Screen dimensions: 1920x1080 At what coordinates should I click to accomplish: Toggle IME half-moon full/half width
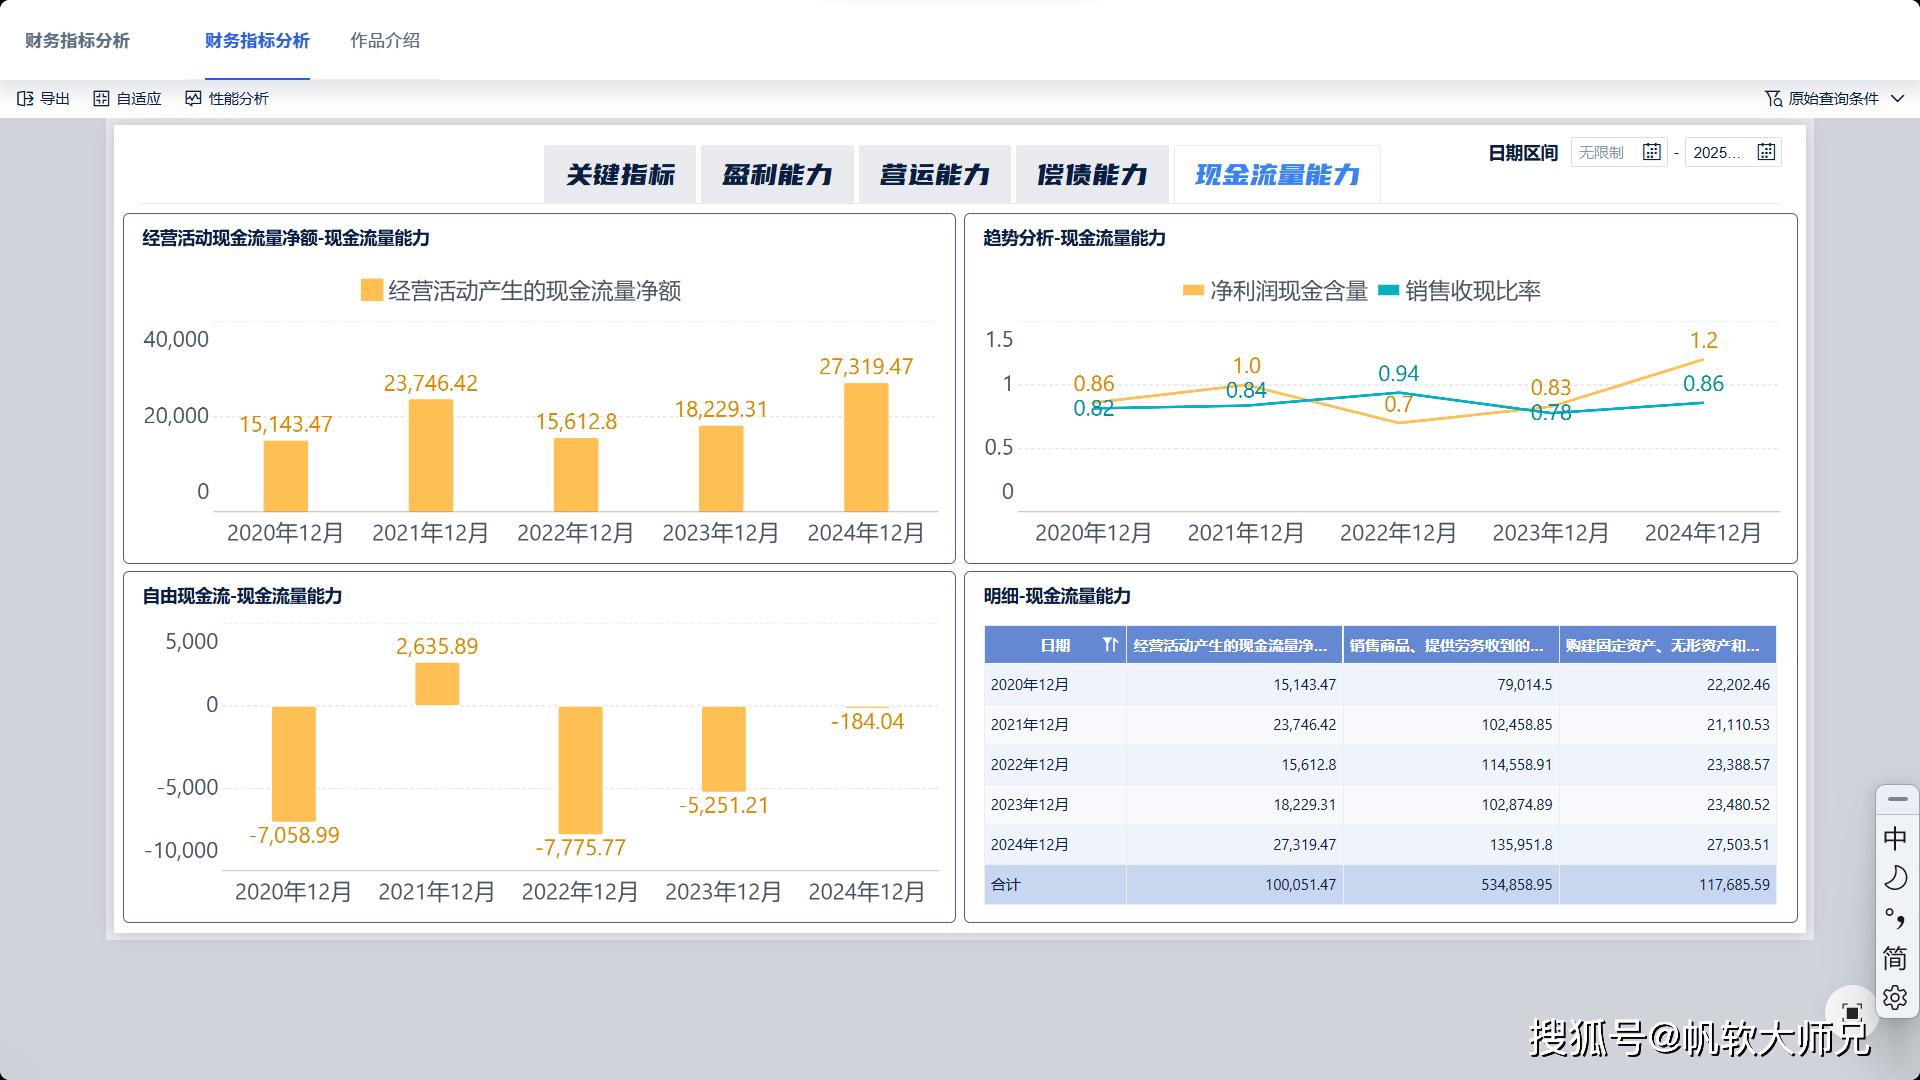[x=1895, y=878]
